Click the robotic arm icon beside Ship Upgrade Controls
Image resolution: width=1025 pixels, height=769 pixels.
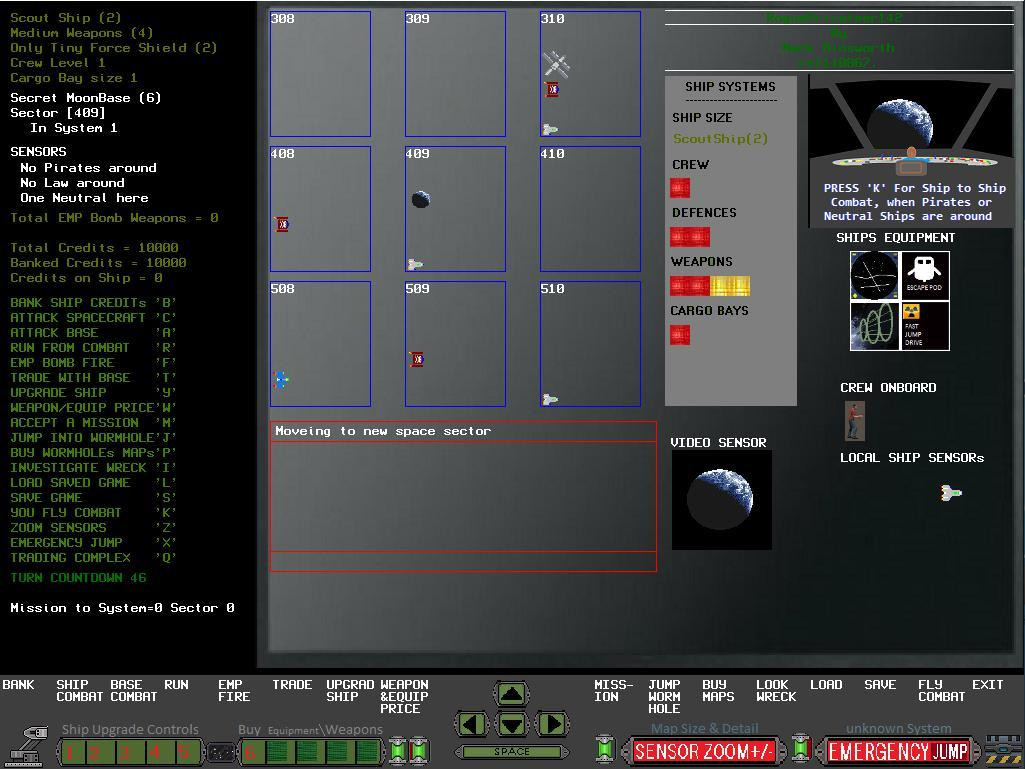pyautogui.click(x=27, y=745)
